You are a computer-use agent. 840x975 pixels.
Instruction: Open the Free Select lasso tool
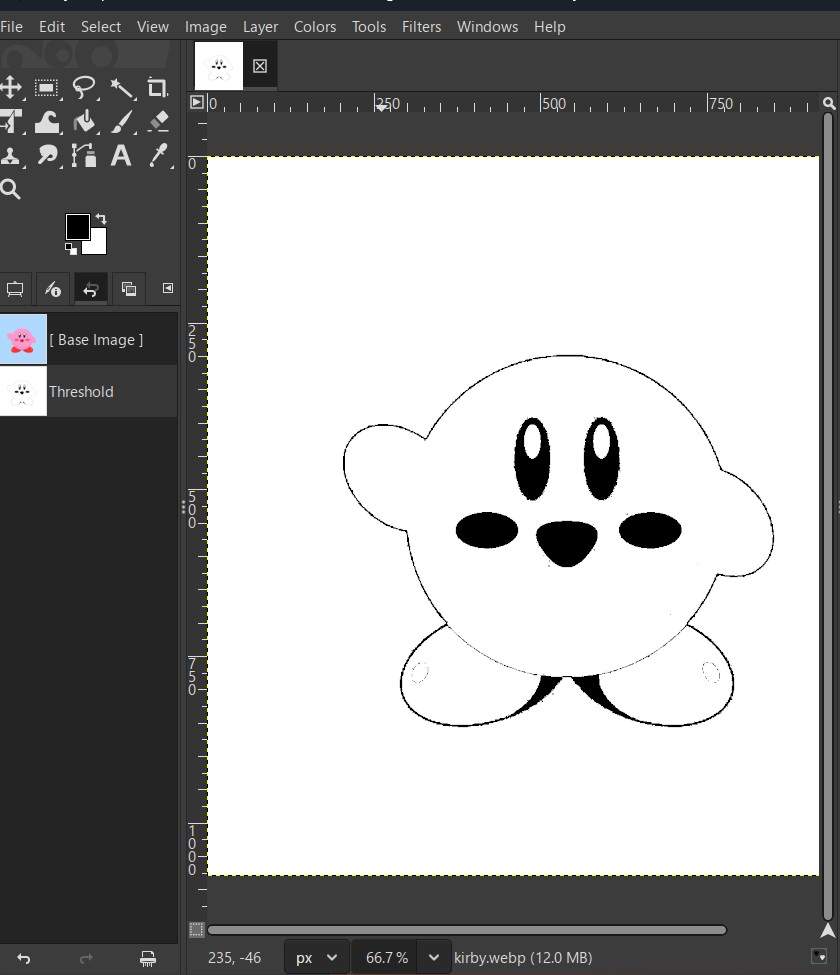[x=84, y=88]
